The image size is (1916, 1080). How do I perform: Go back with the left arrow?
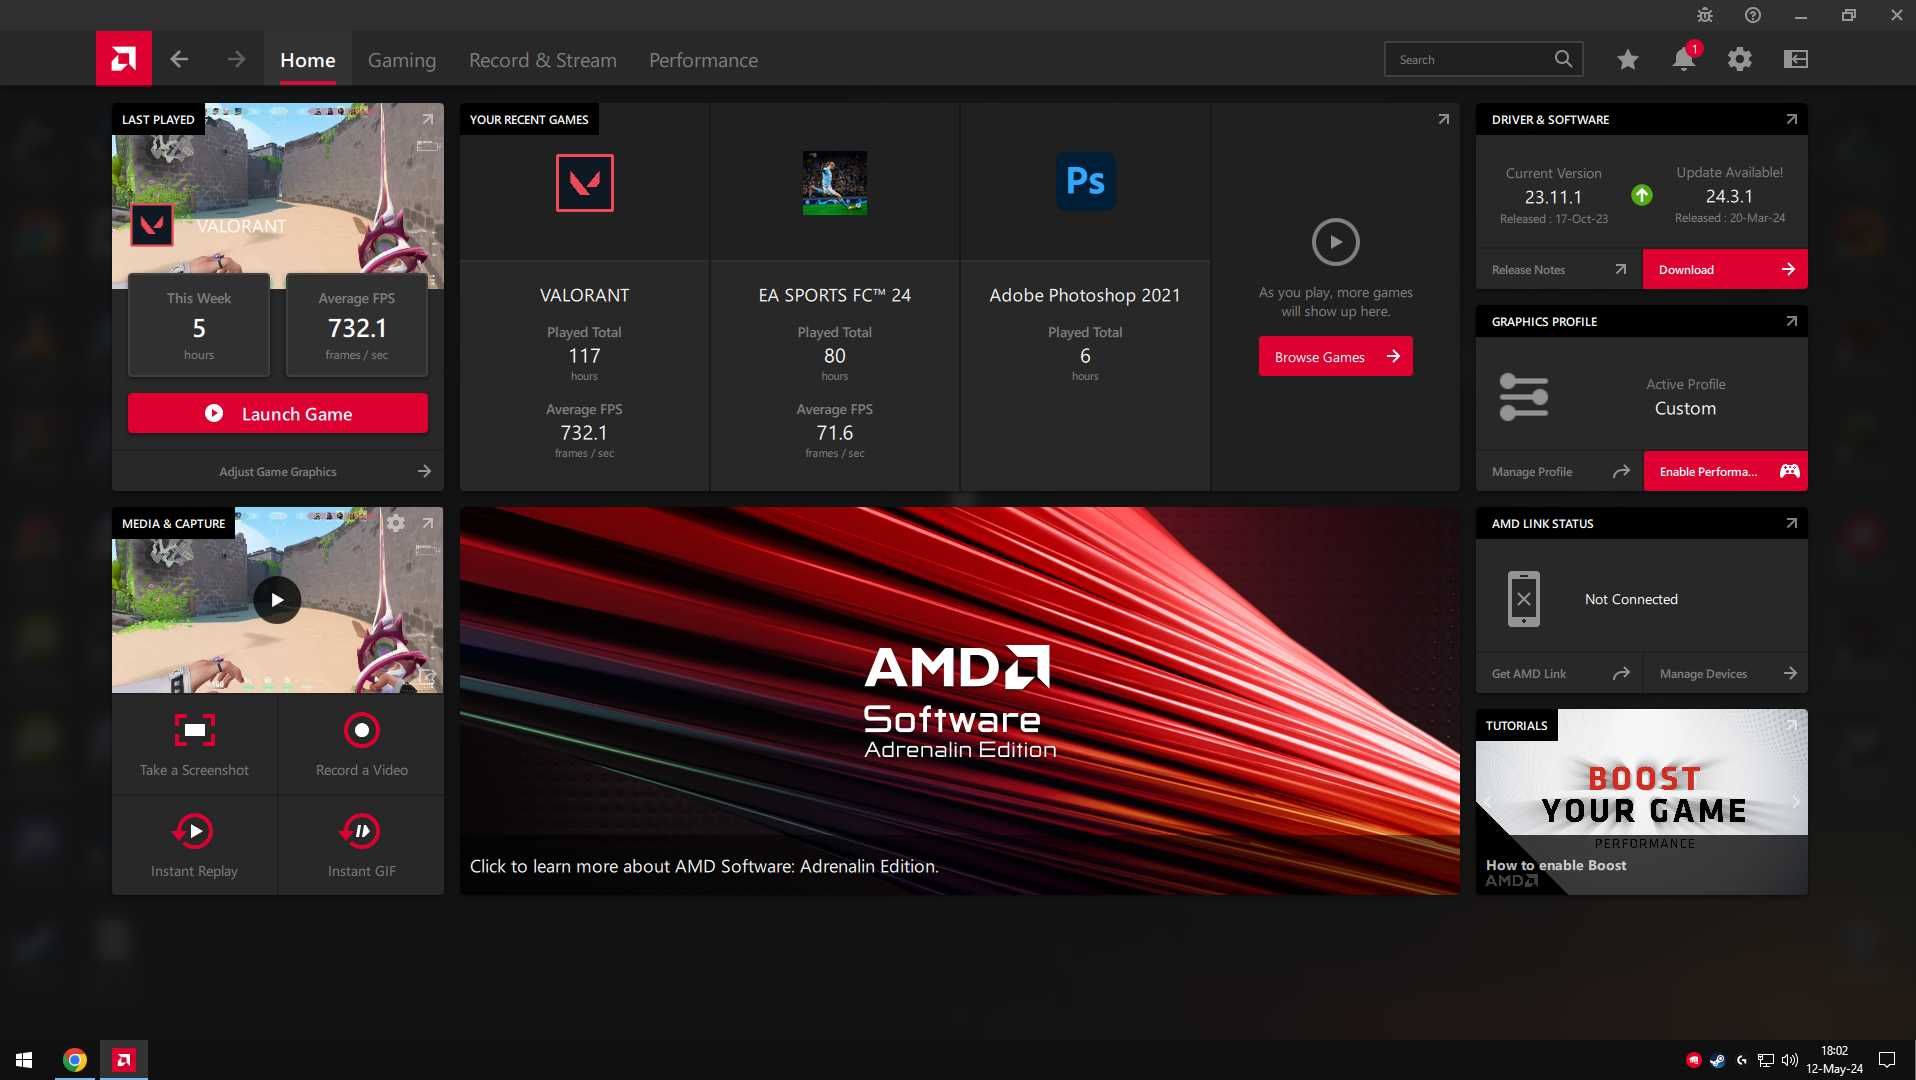(179, 59)
